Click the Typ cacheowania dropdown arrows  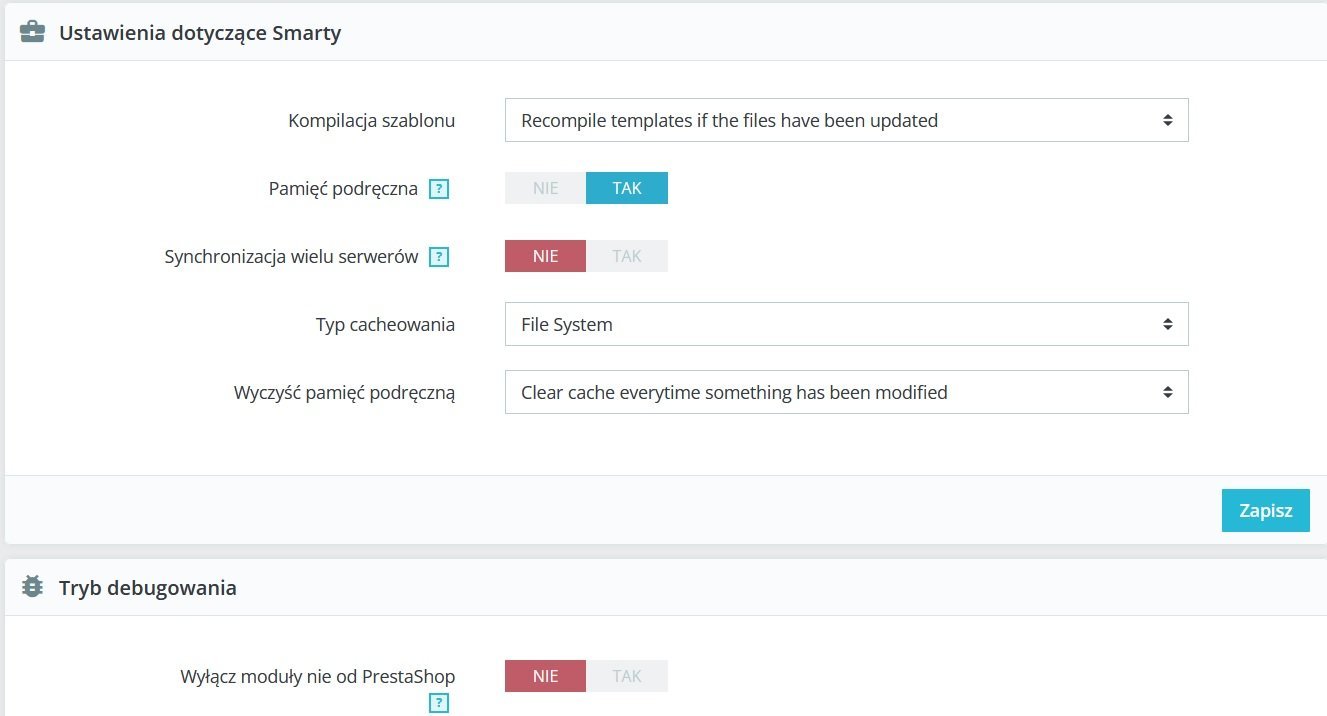1167,324
